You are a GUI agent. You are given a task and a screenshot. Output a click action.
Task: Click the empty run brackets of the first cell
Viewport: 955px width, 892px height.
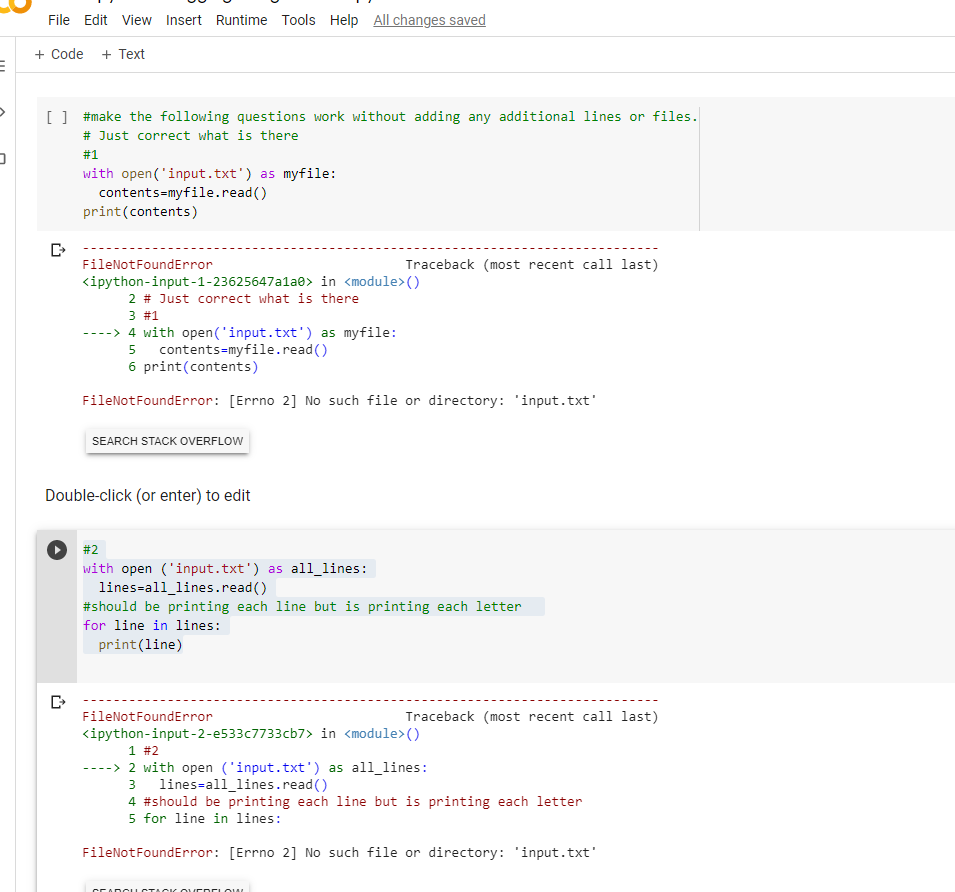pyautogui.click(x=57, y=117)
